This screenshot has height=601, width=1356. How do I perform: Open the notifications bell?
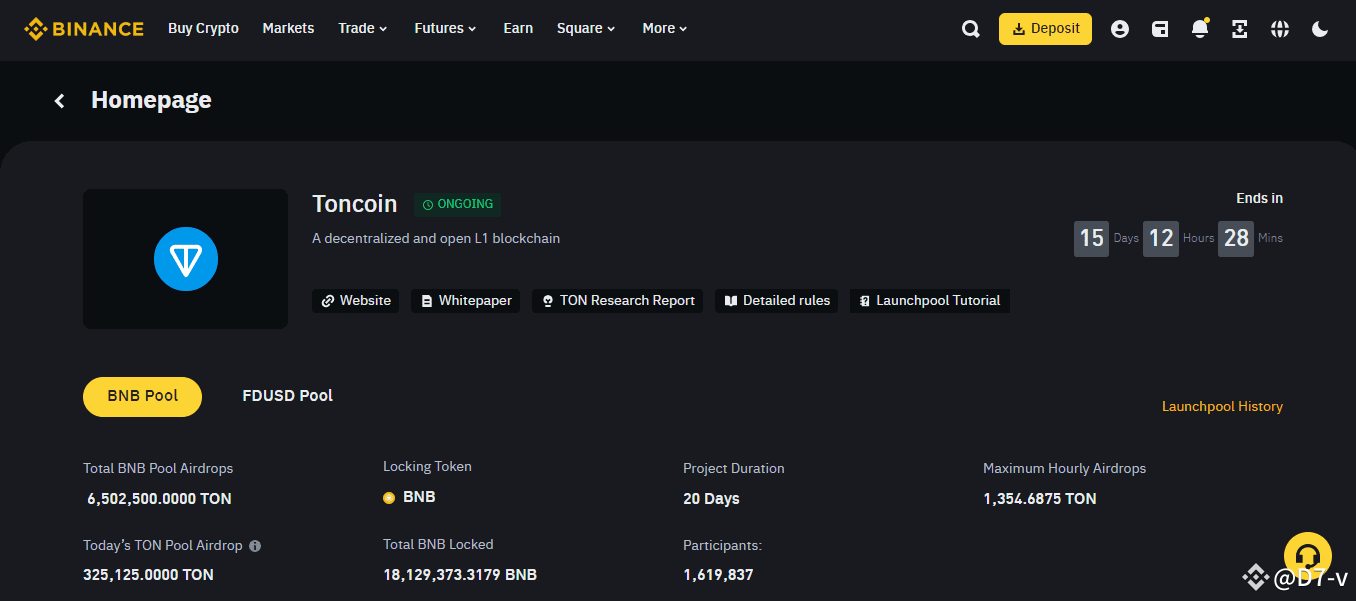1200,29
